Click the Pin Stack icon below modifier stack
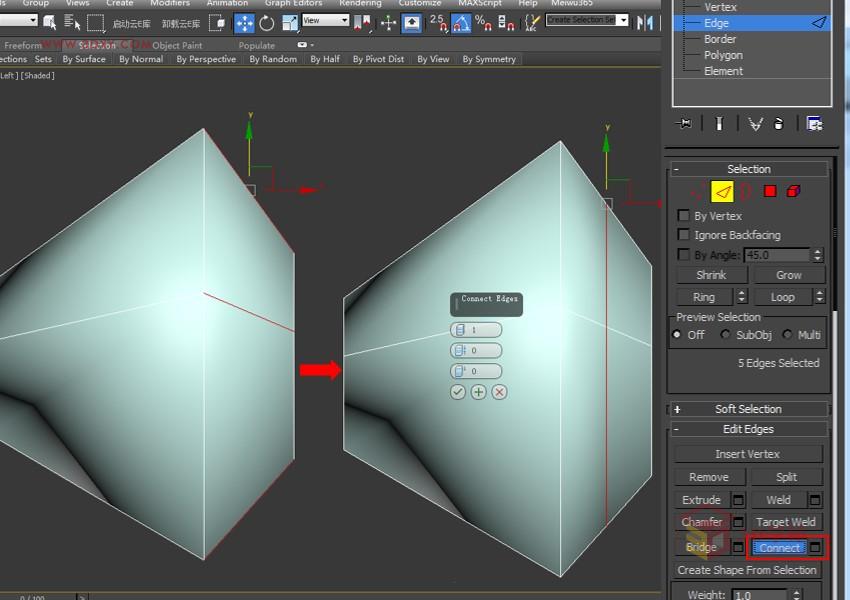 [x=685, y=123]
